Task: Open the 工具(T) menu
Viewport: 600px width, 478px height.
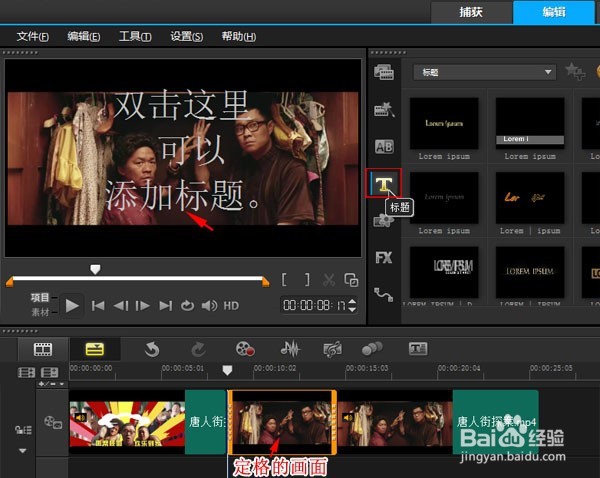Action: pyautogui.click(x=135, y=37)
